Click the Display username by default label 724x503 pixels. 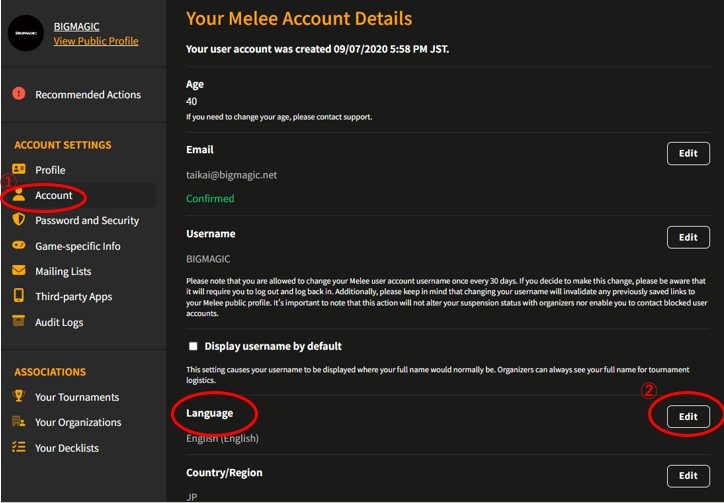point(273,346)
